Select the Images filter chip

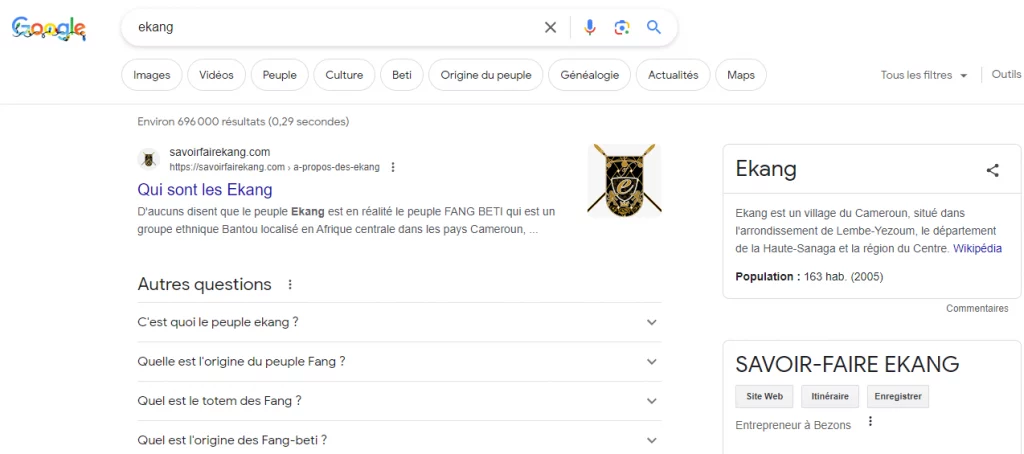pos(152,75)
